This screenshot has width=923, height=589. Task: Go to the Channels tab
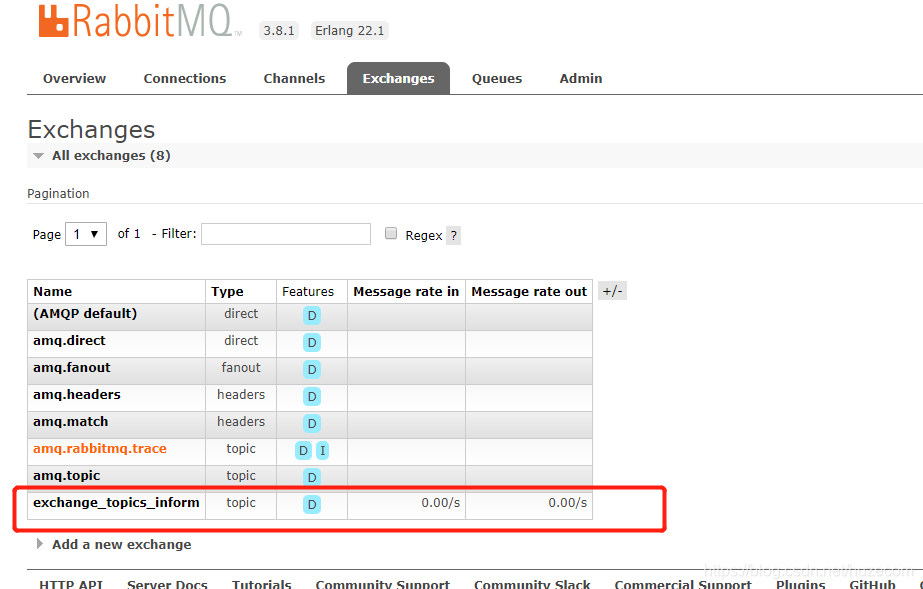294,78
